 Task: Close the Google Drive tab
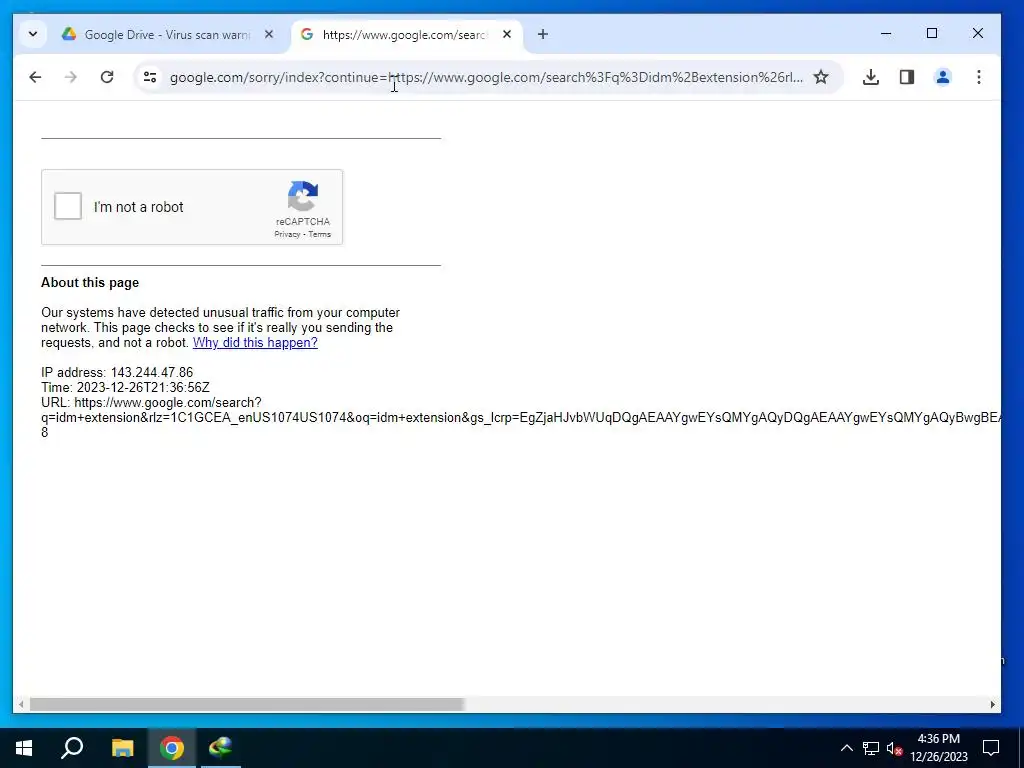click(269, 35)
